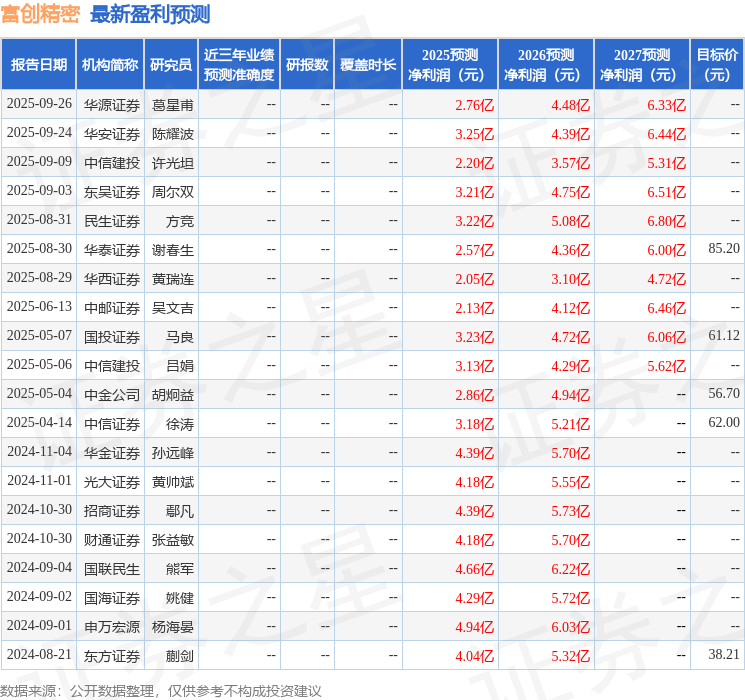Click the 华西证券 institution cell
Viewport: 745px width, 700px height.
coord(112,278)
